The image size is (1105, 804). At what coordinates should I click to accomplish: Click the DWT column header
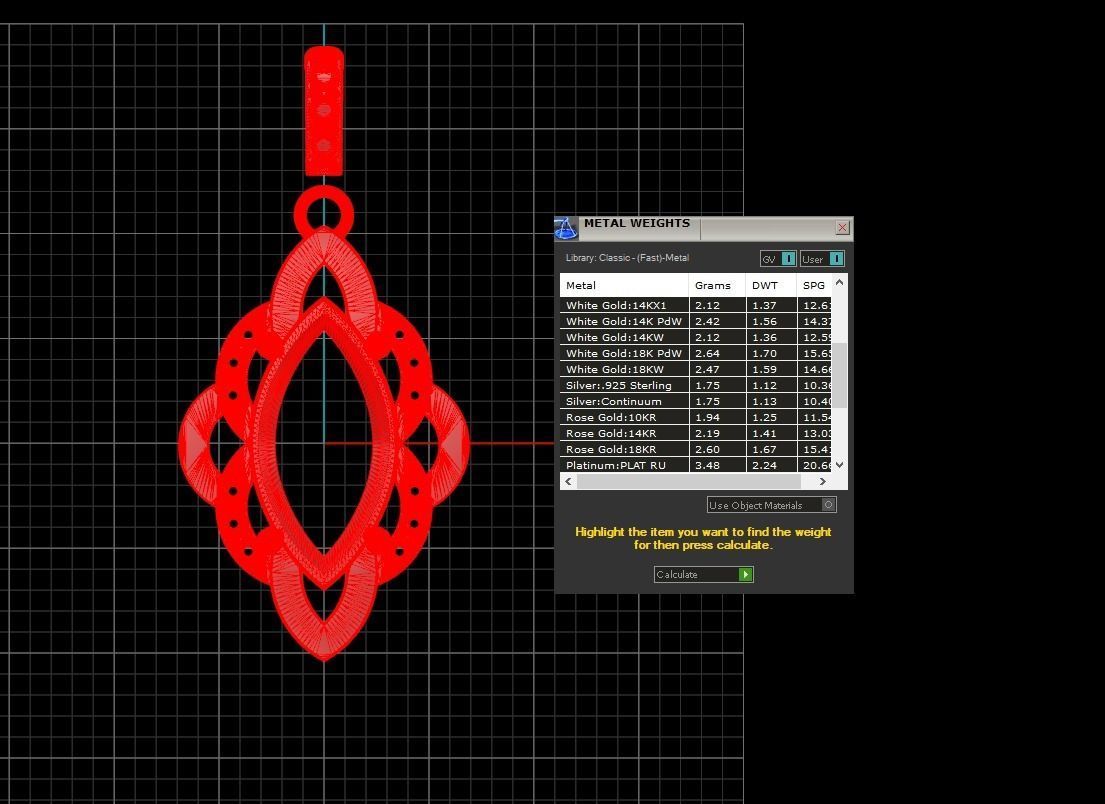tap(771, 285)
